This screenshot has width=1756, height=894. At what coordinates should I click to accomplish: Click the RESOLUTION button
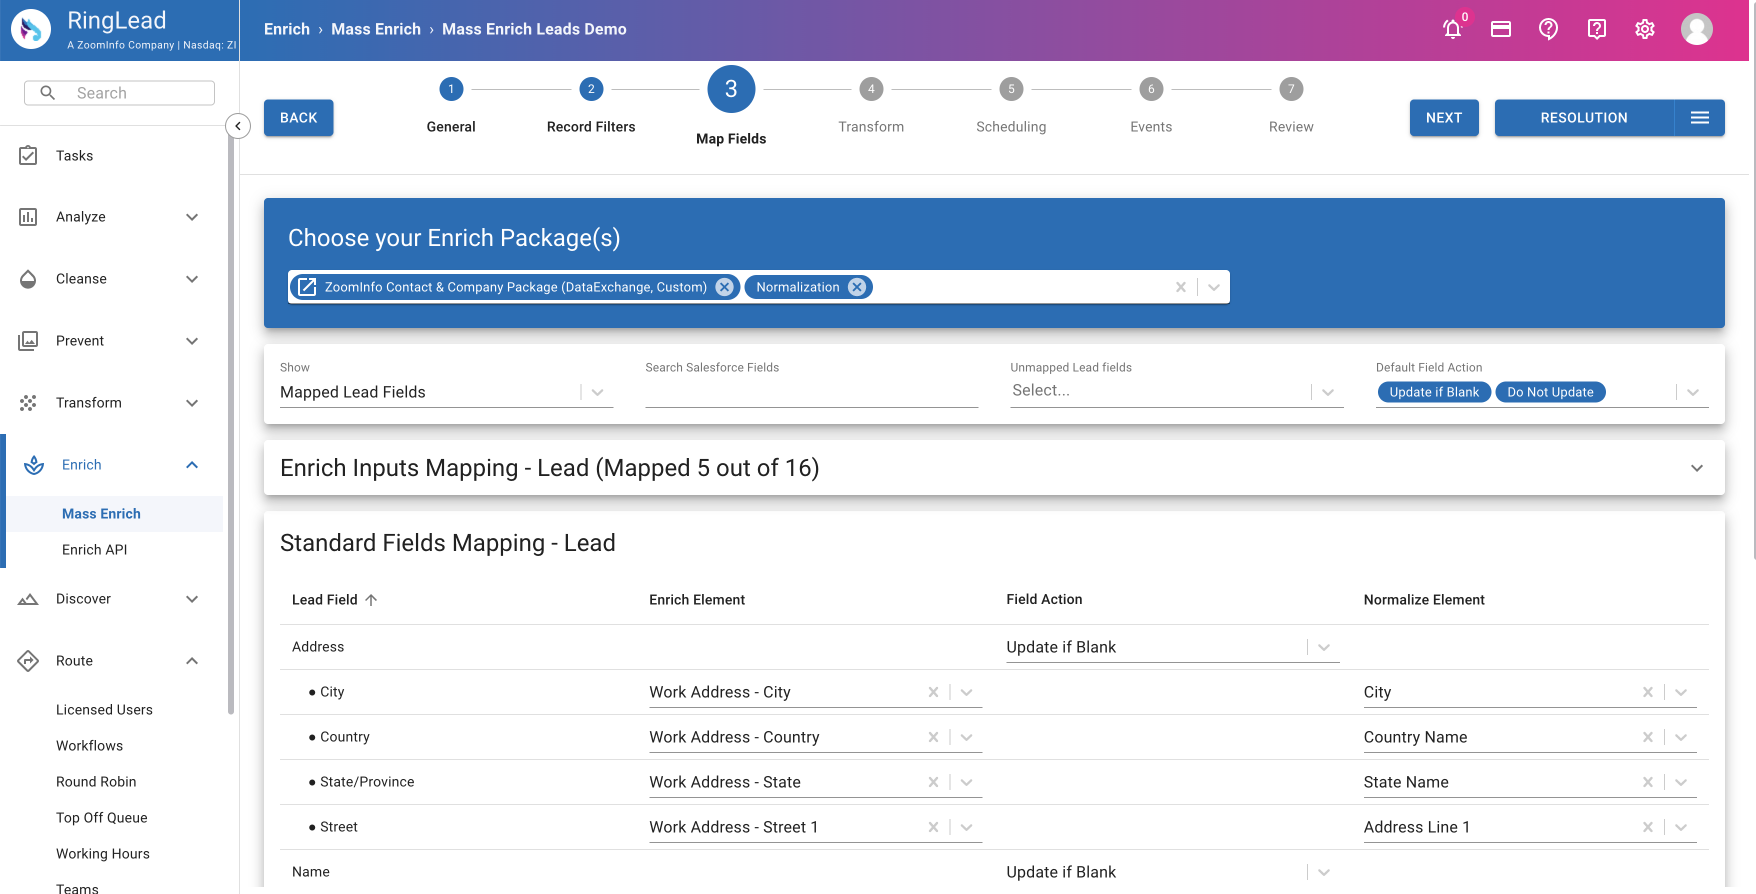tap(1584, 118)
